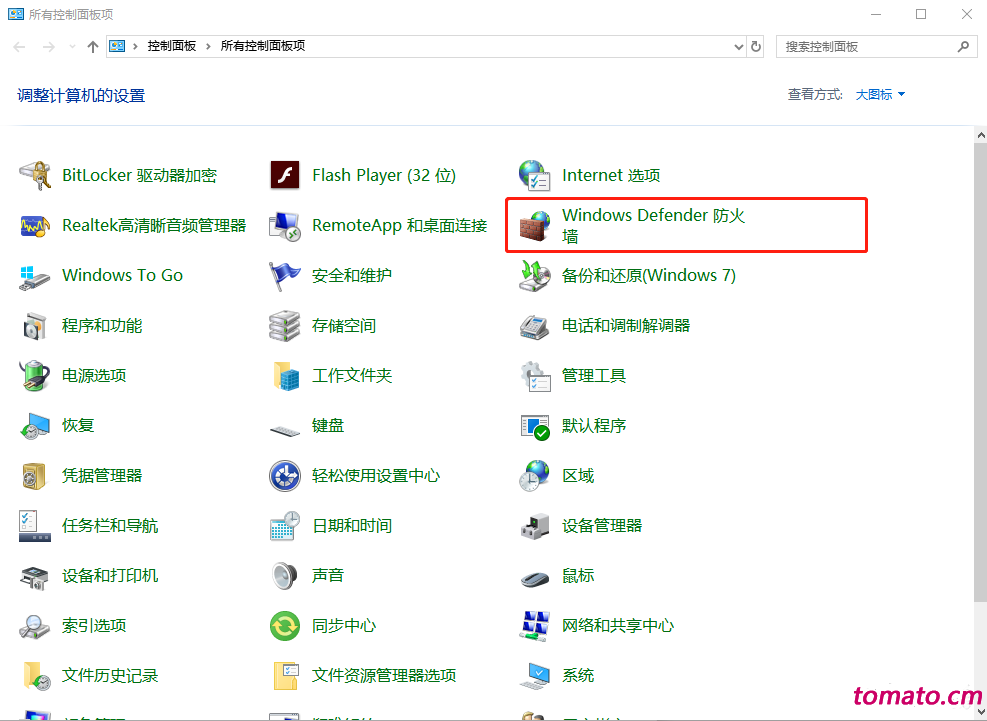Click the 轻松使用设置中心 icon
The image size is (987, 721).
285,476
